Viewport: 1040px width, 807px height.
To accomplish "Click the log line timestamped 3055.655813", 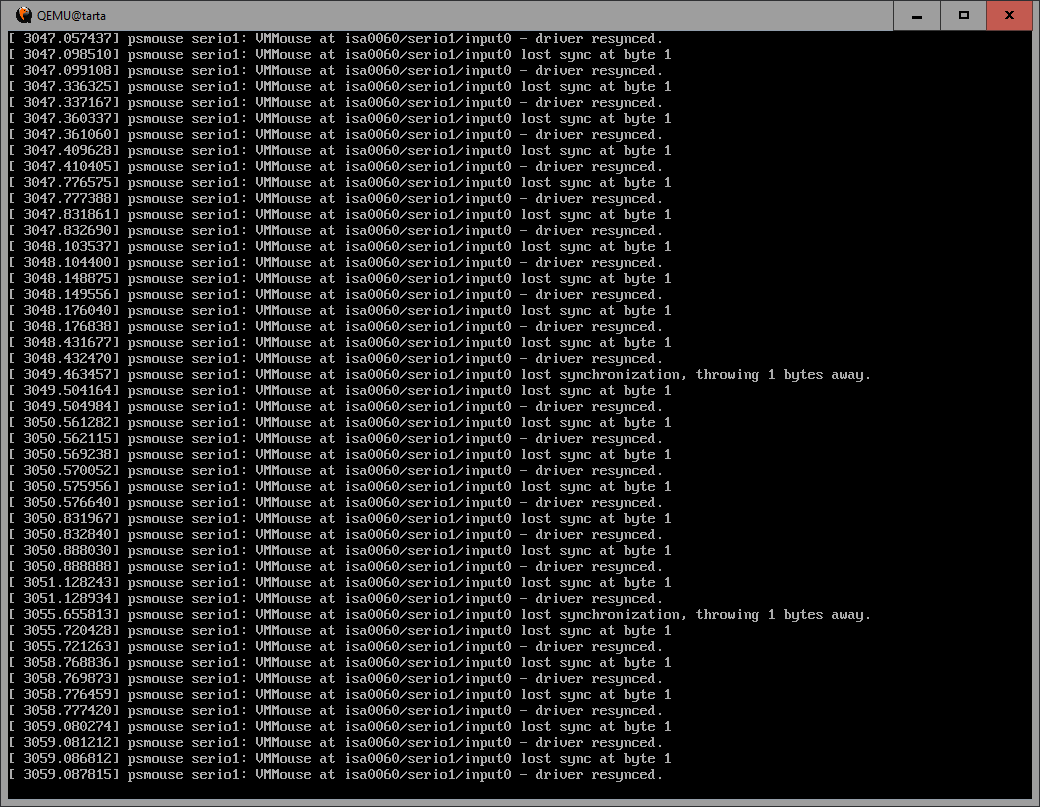I will click(x=439, y=615).
